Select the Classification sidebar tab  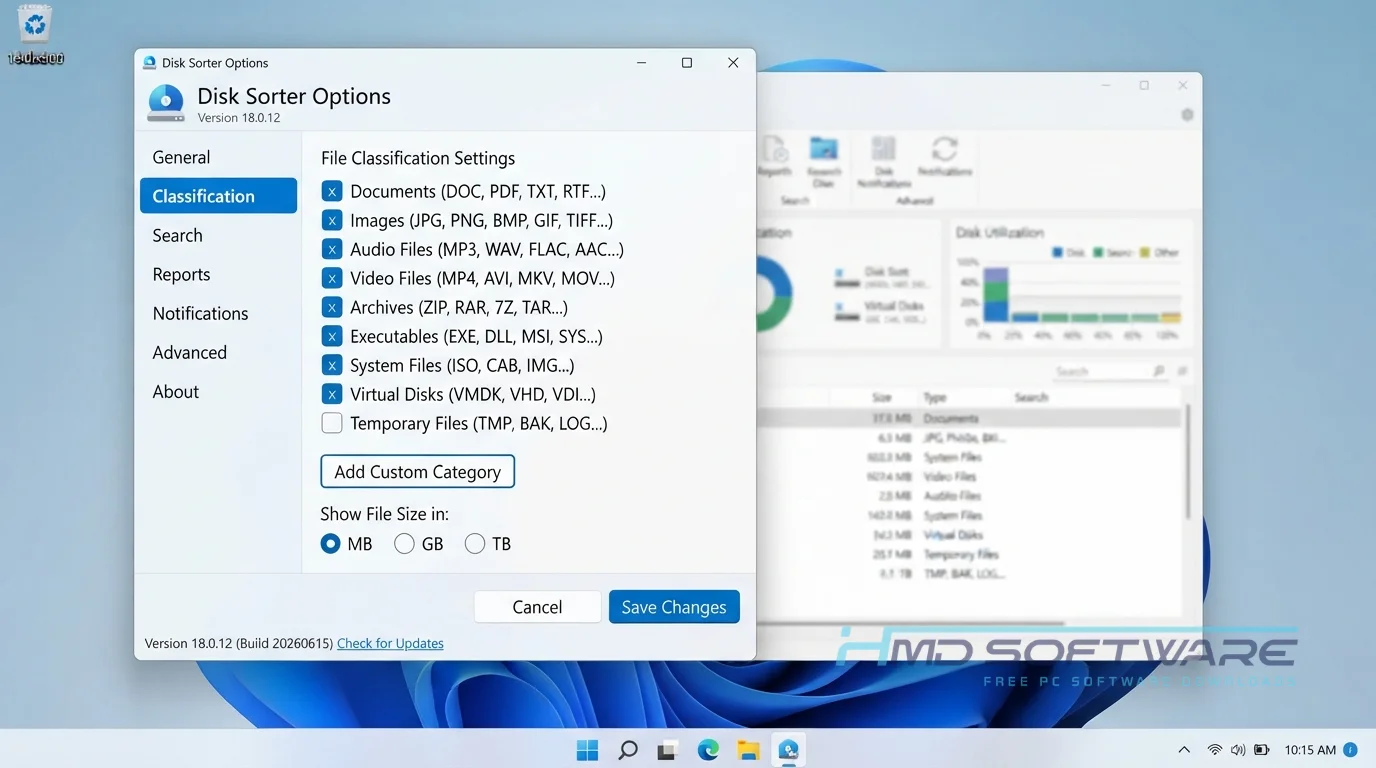[x=218, y=196]
